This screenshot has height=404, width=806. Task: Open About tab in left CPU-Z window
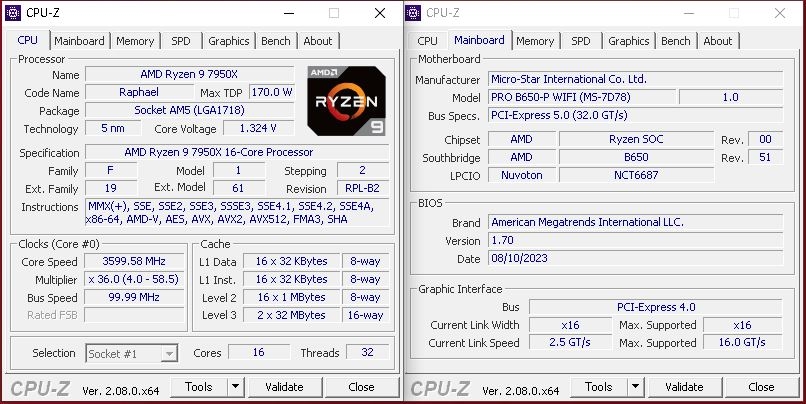318,41
